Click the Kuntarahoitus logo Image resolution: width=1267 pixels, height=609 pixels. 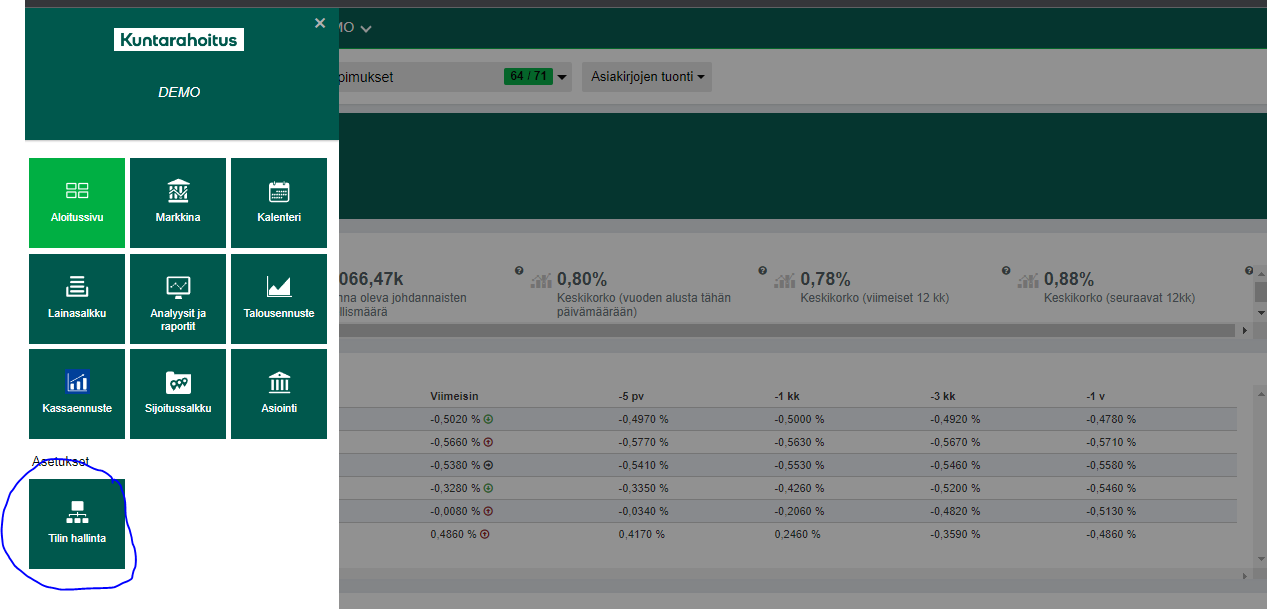tap(179, 40)
